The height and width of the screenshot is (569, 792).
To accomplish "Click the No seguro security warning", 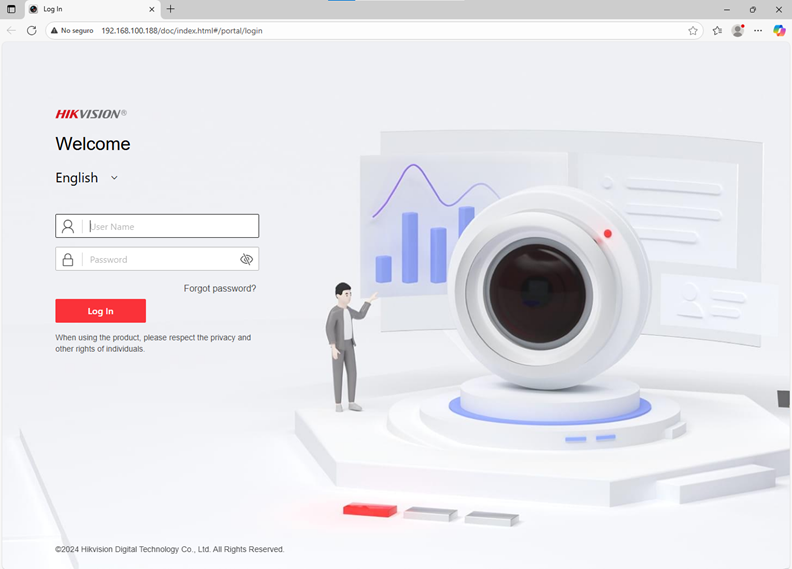I will coord(72,31).
